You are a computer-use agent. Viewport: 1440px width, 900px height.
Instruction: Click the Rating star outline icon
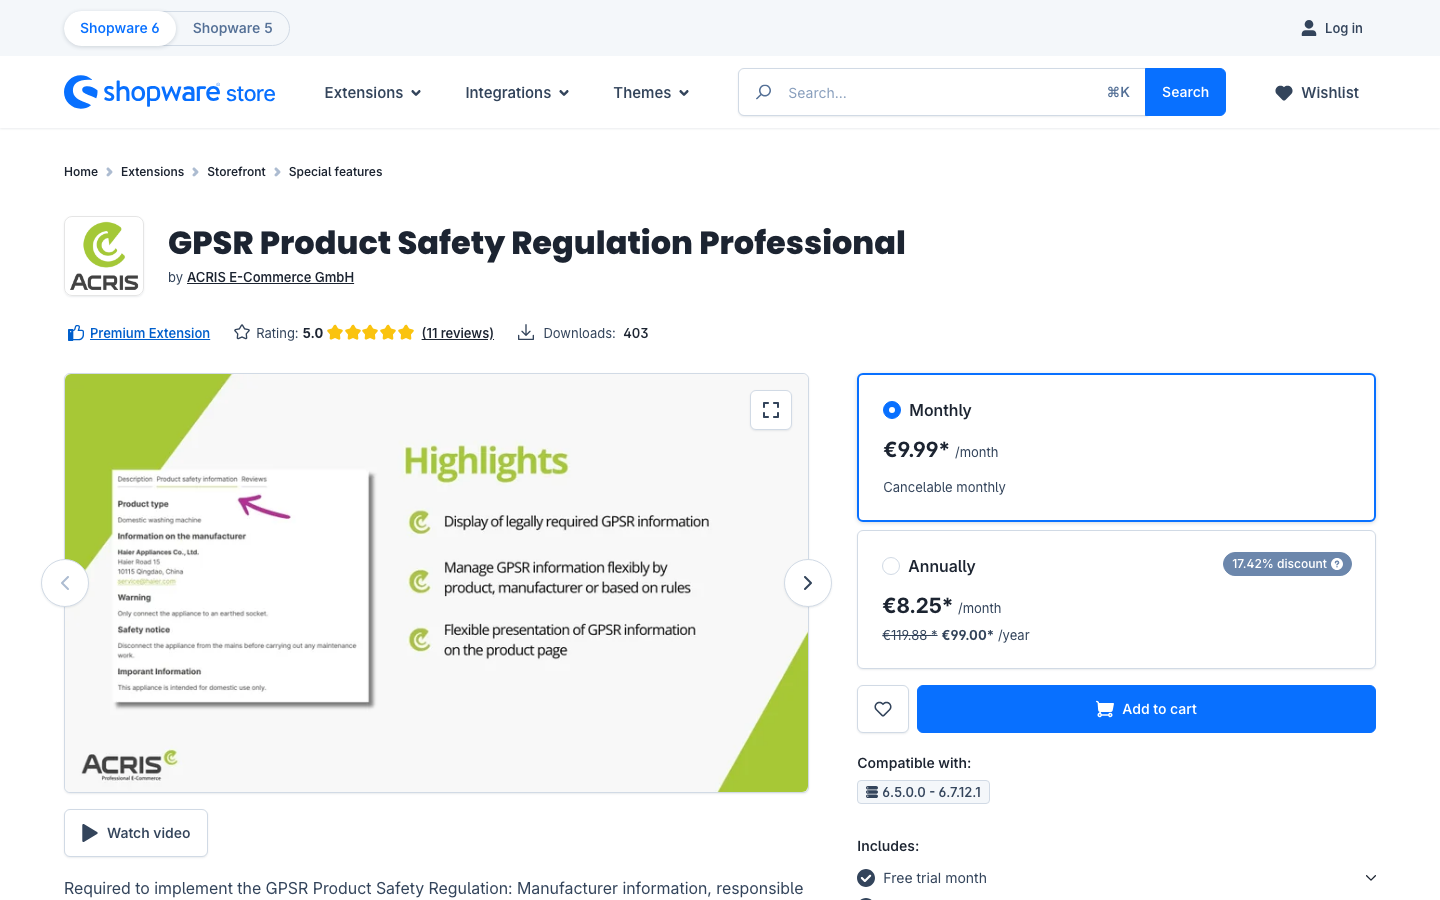pyautogui.click(x=242, y=332)
